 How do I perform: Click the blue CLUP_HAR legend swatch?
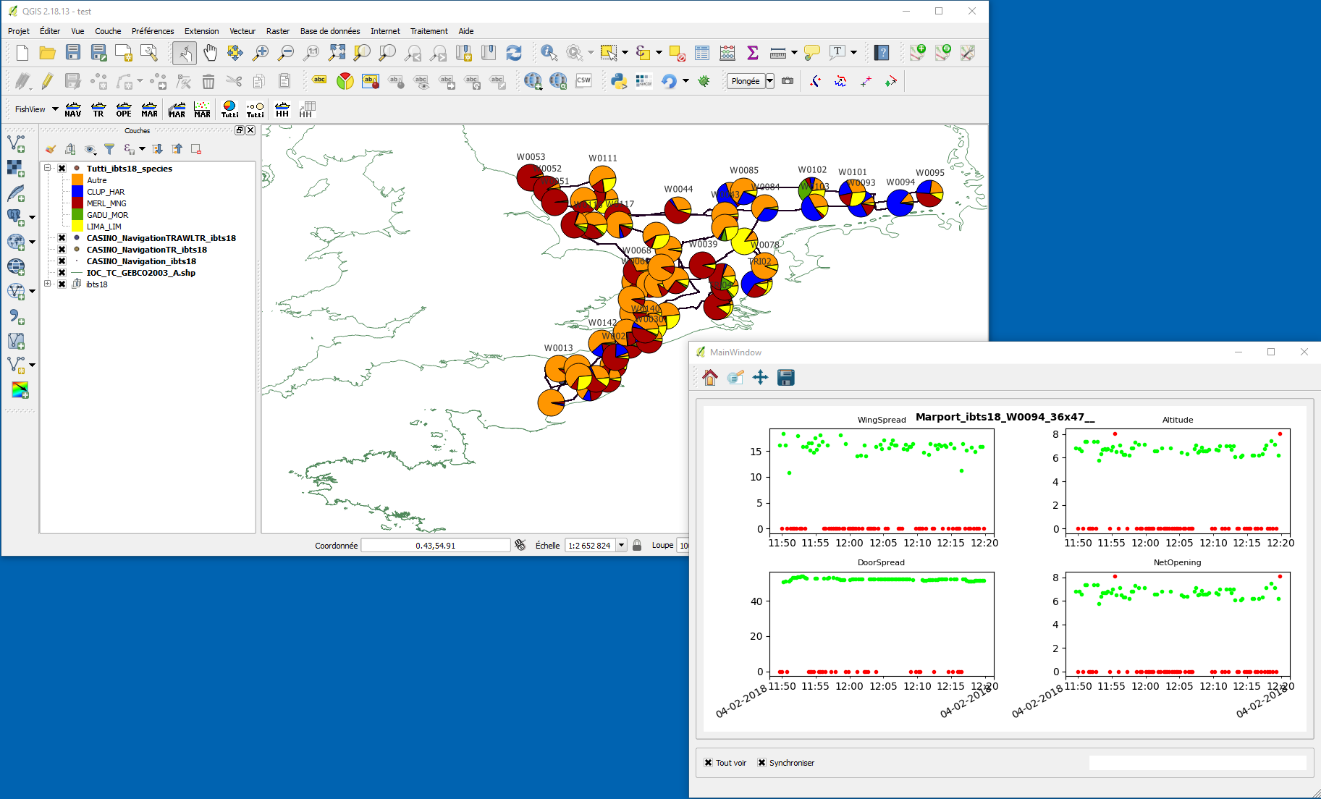pyautogui.click(x=78, y=191)
